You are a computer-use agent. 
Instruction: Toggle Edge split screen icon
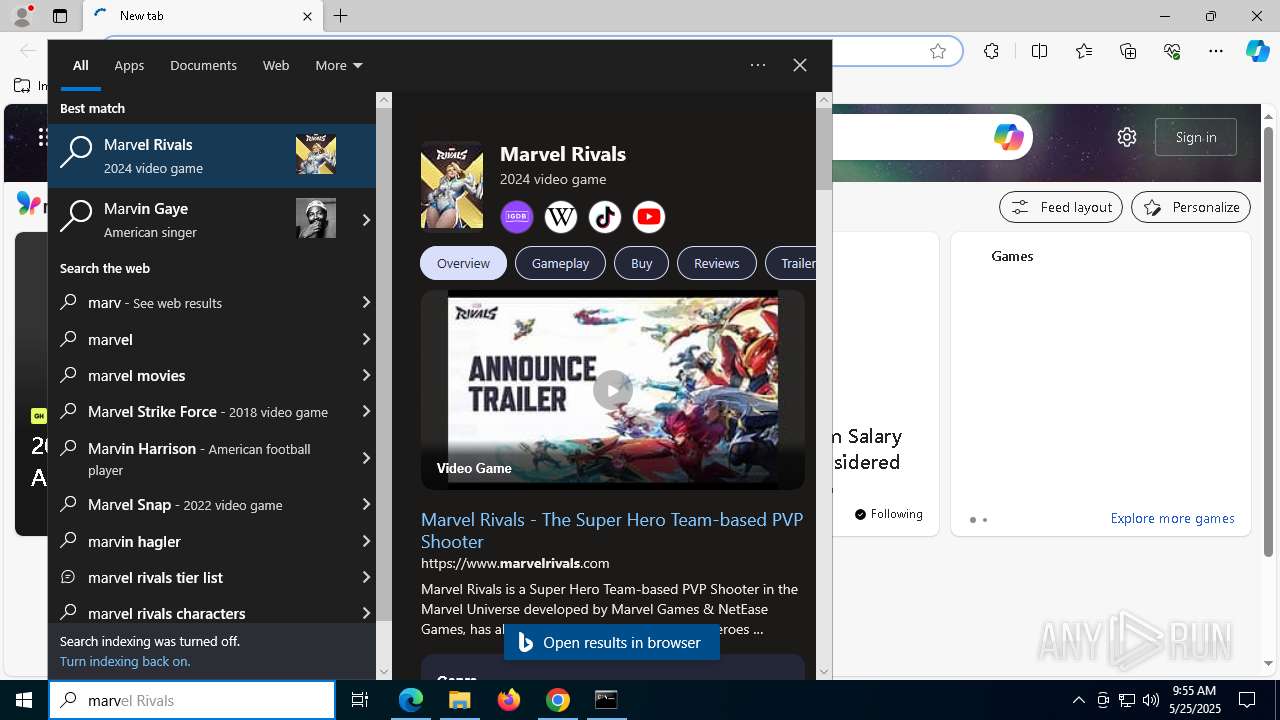1039,51
